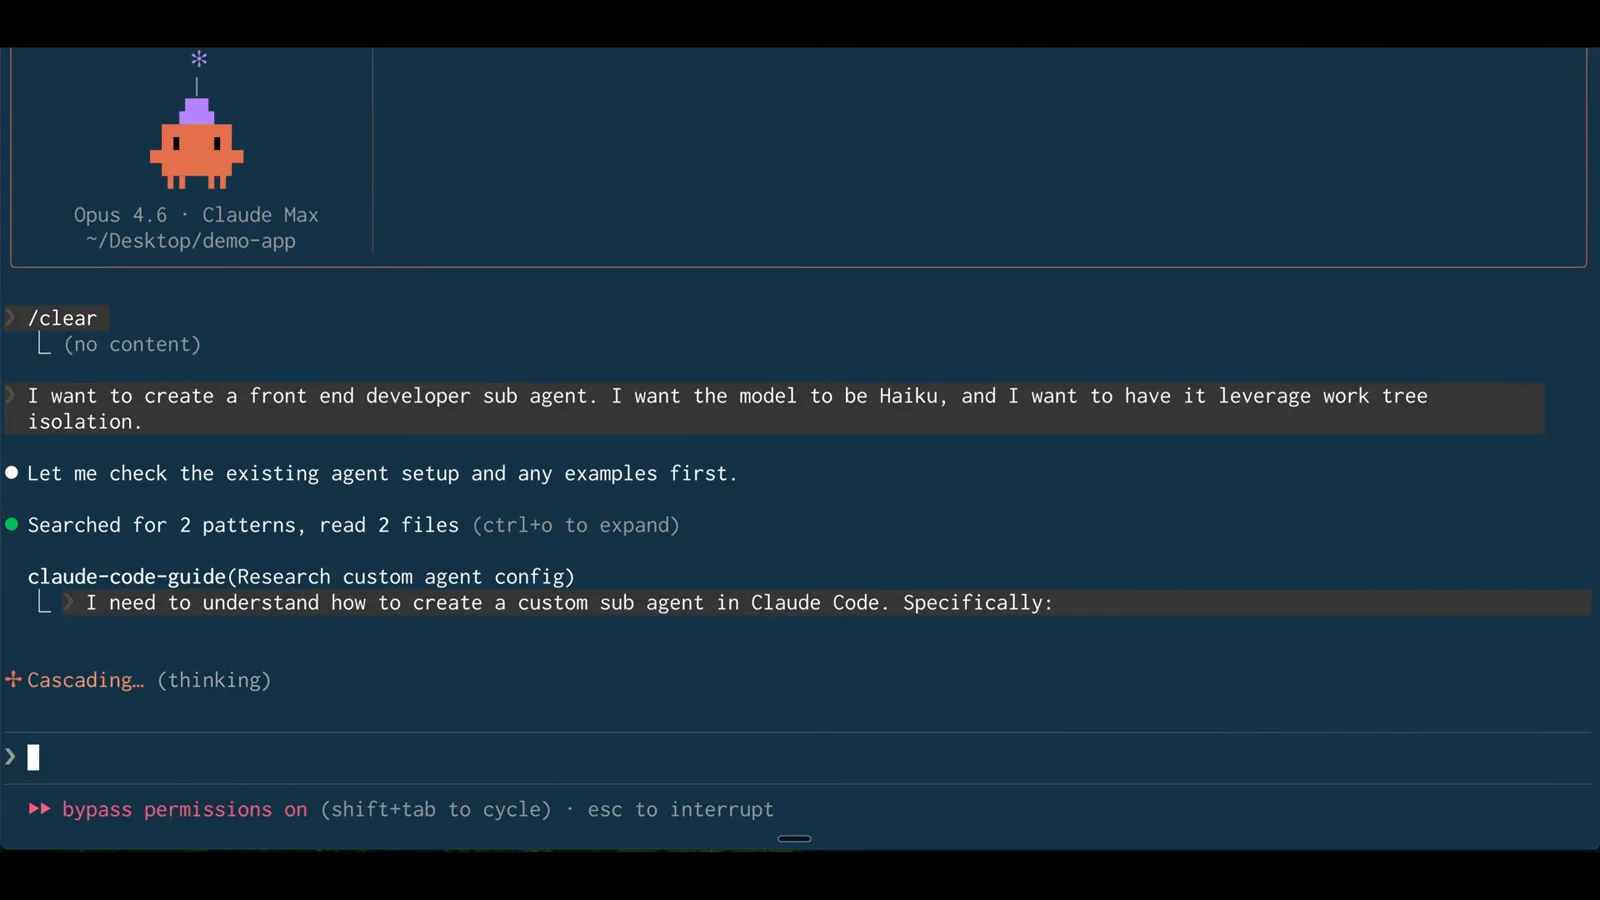
Task: Expand the sub agent prompt chevron under claude-code-guide
Action: coord(68,602)
